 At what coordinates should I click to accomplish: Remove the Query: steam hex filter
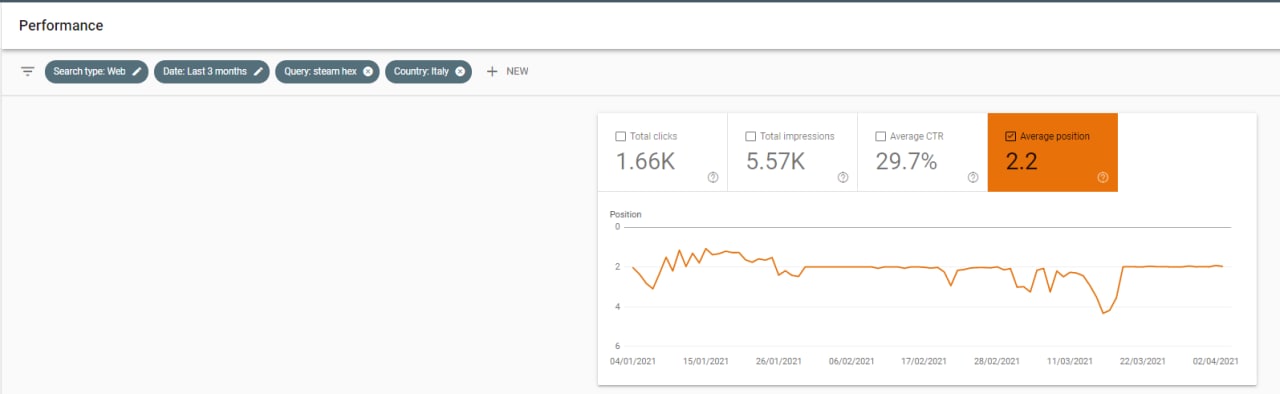(x=368, y=71)
